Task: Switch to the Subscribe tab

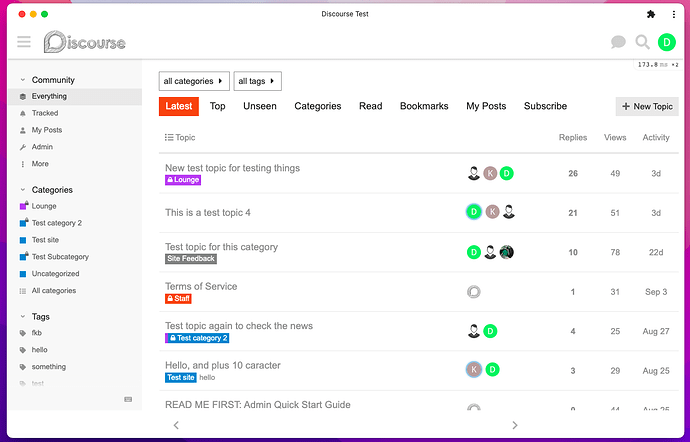Action: click(545, 106)
